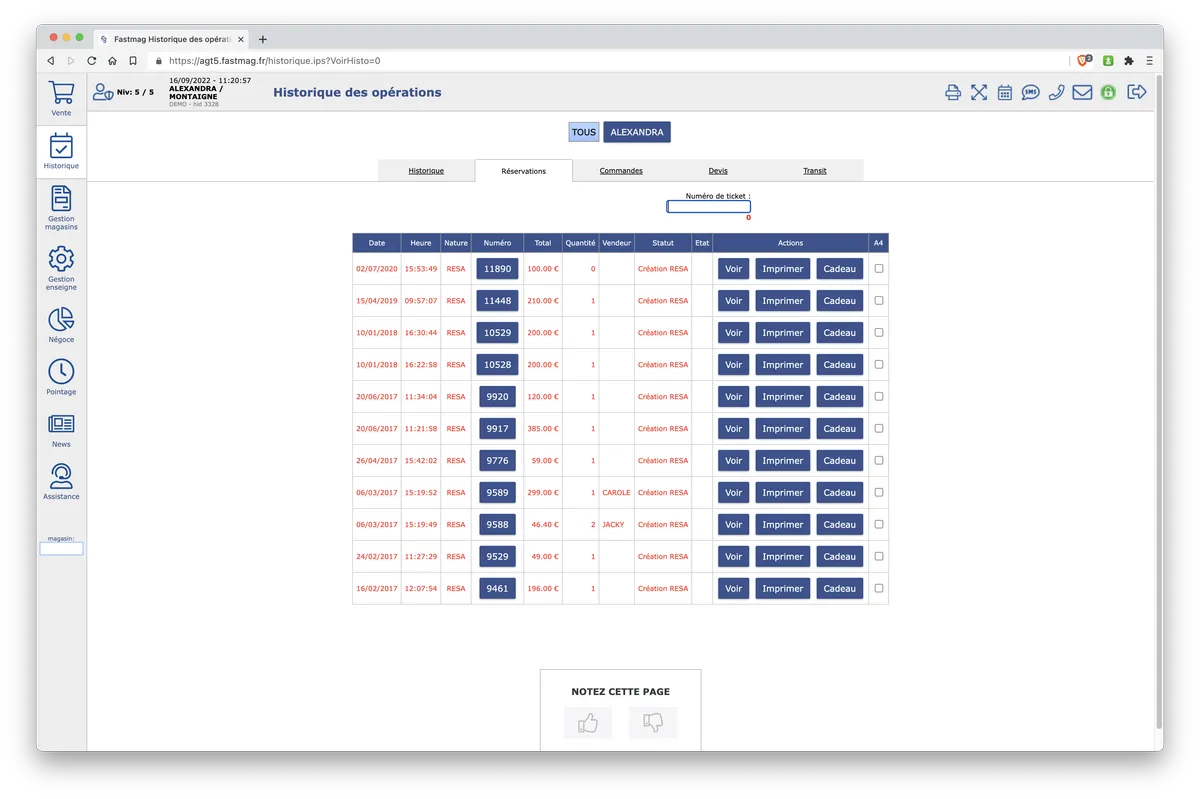Click the 385.00 € total cell
This screenshot has width=1200, height=799.
click(543, 429)
